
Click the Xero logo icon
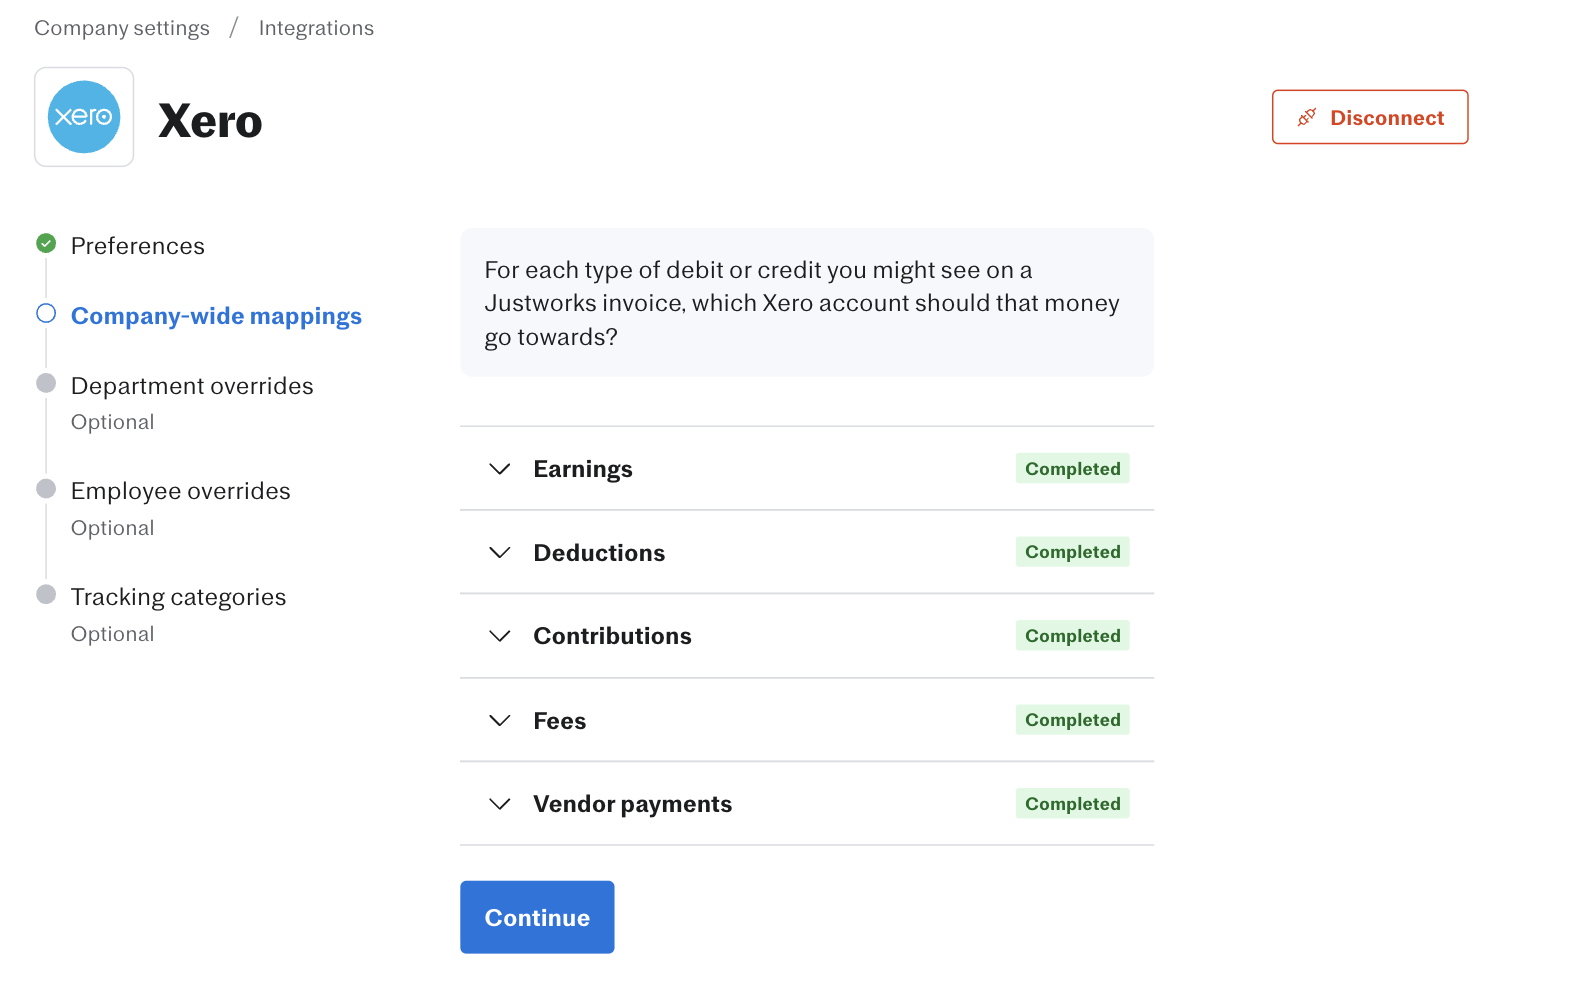84,117
